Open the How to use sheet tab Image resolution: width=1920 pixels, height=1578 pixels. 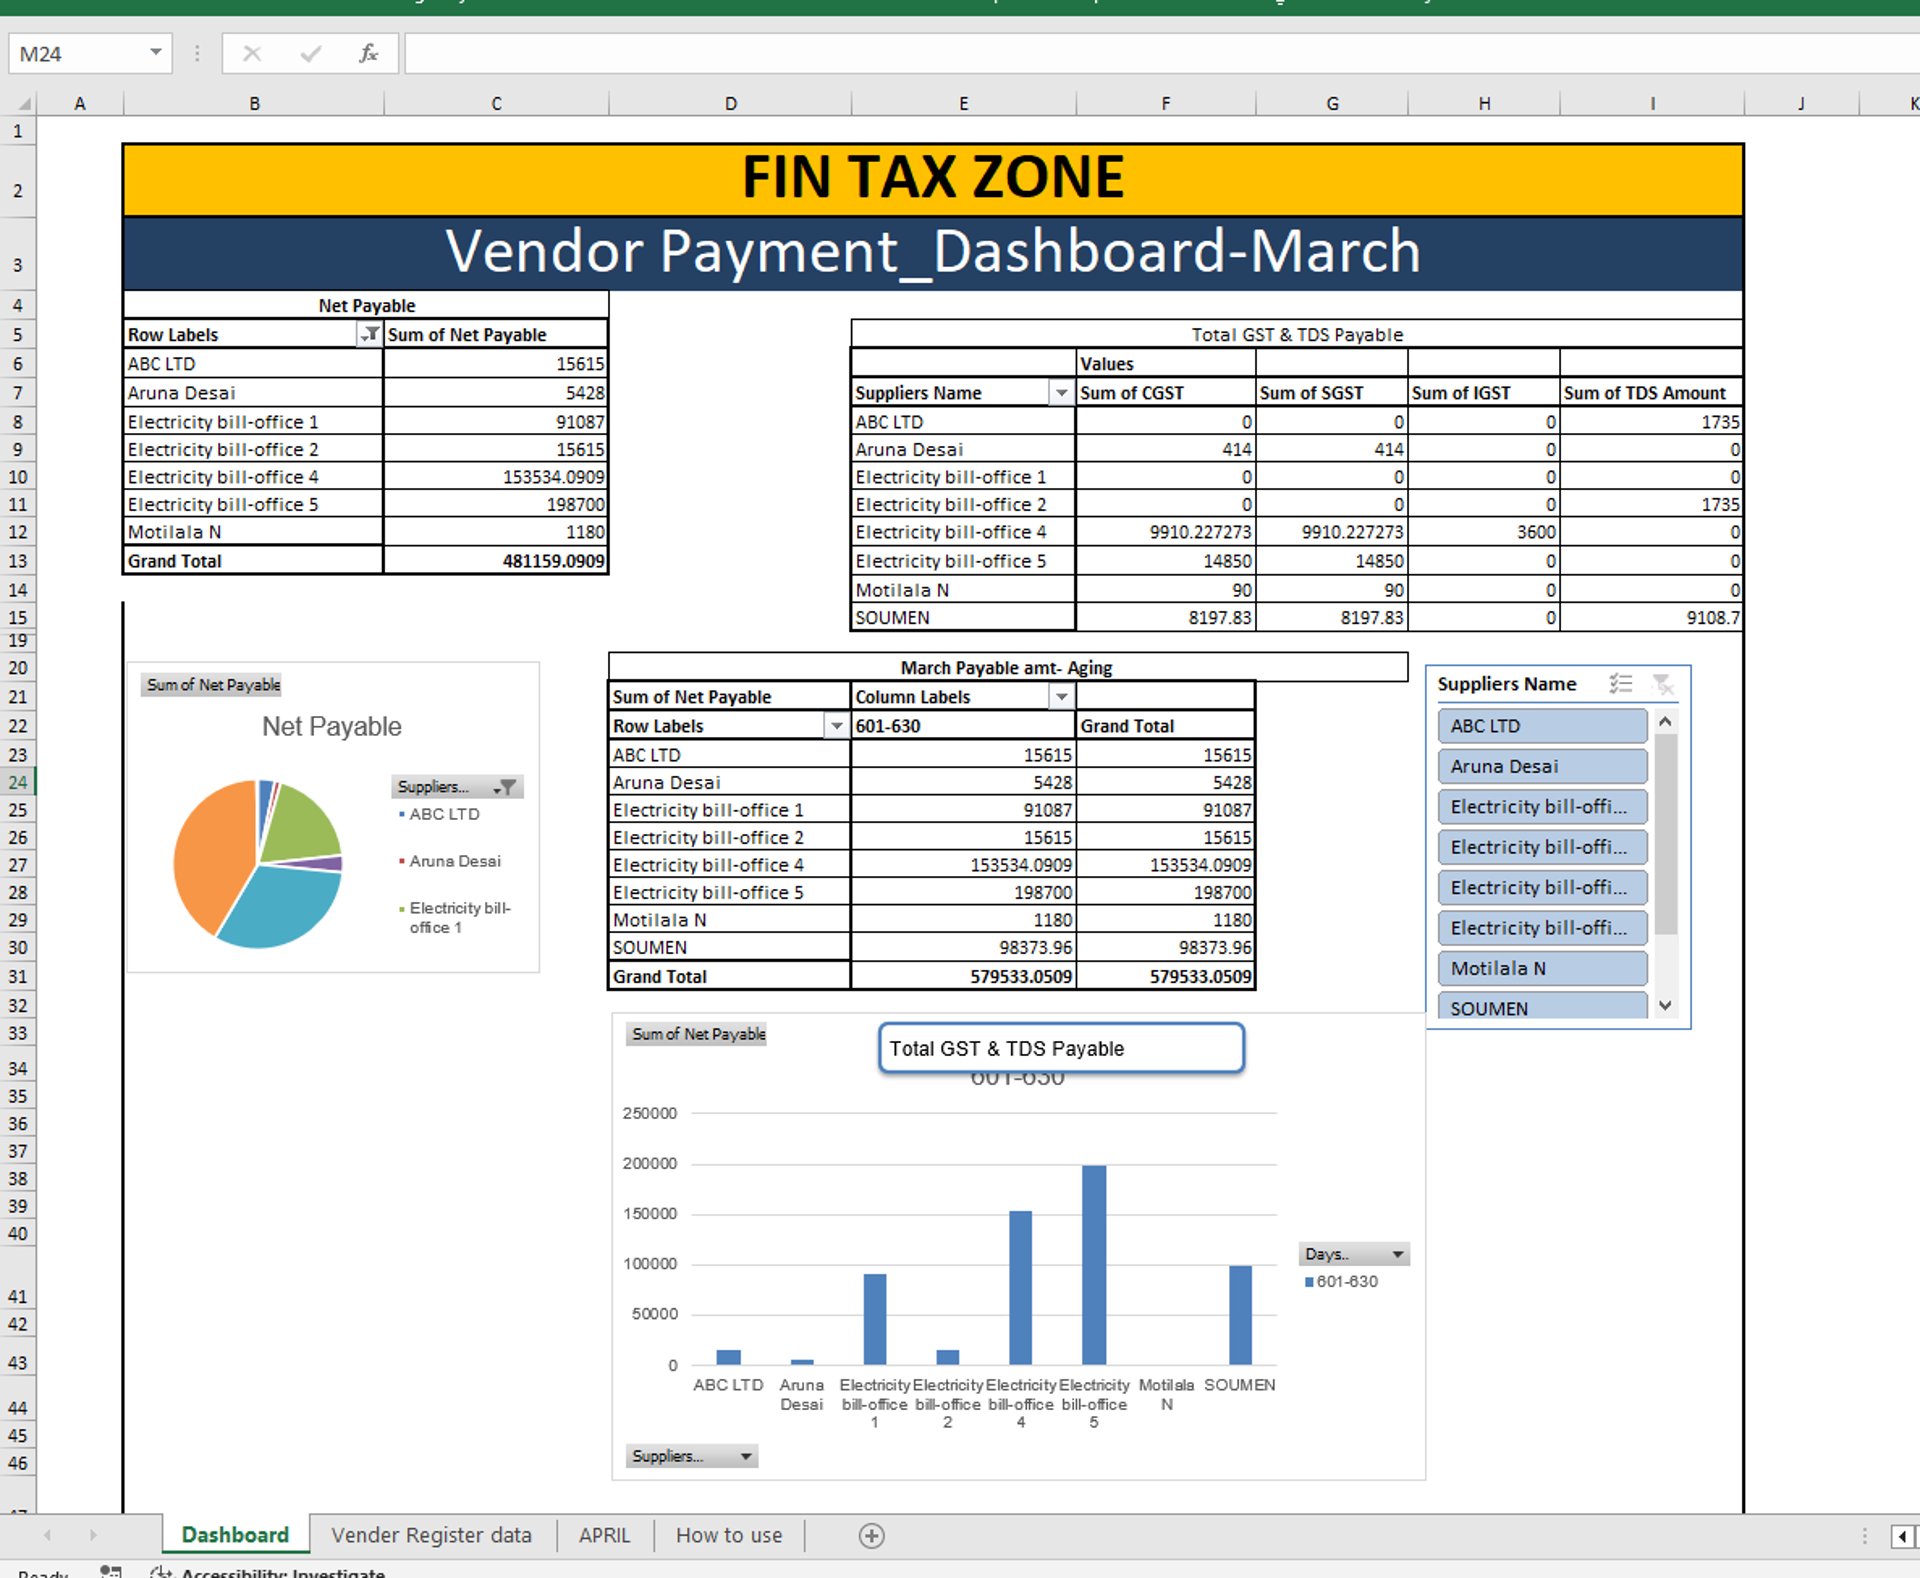[728, 1535]
